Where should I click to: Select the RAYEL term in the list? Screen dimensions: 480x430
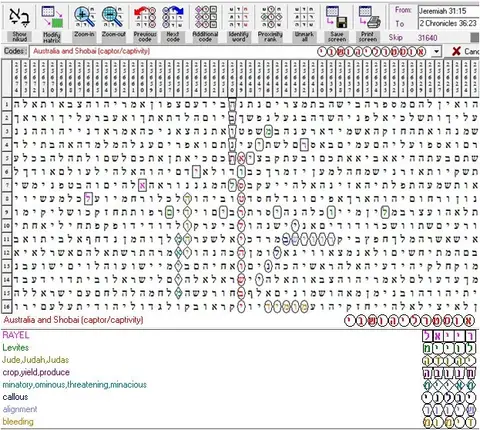[x=16, y=335]
